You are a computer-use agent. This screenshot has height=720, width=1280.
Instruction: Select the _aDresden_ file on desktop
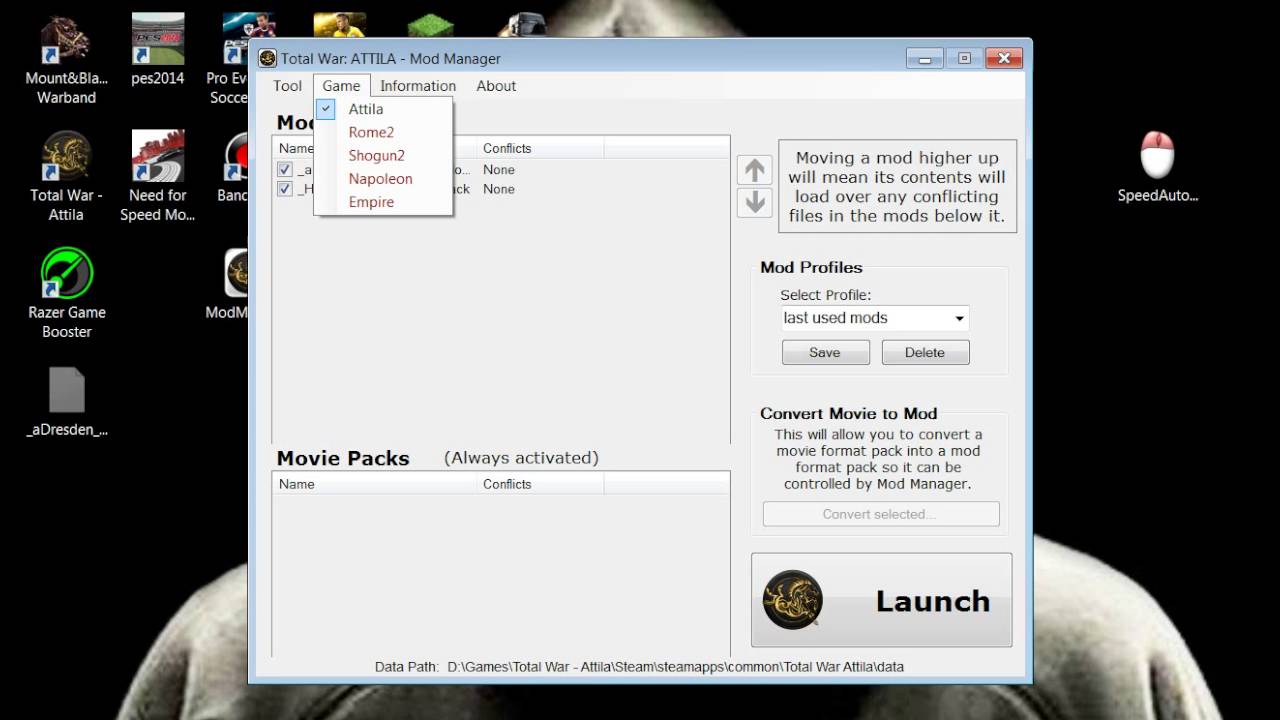[66, 402]
